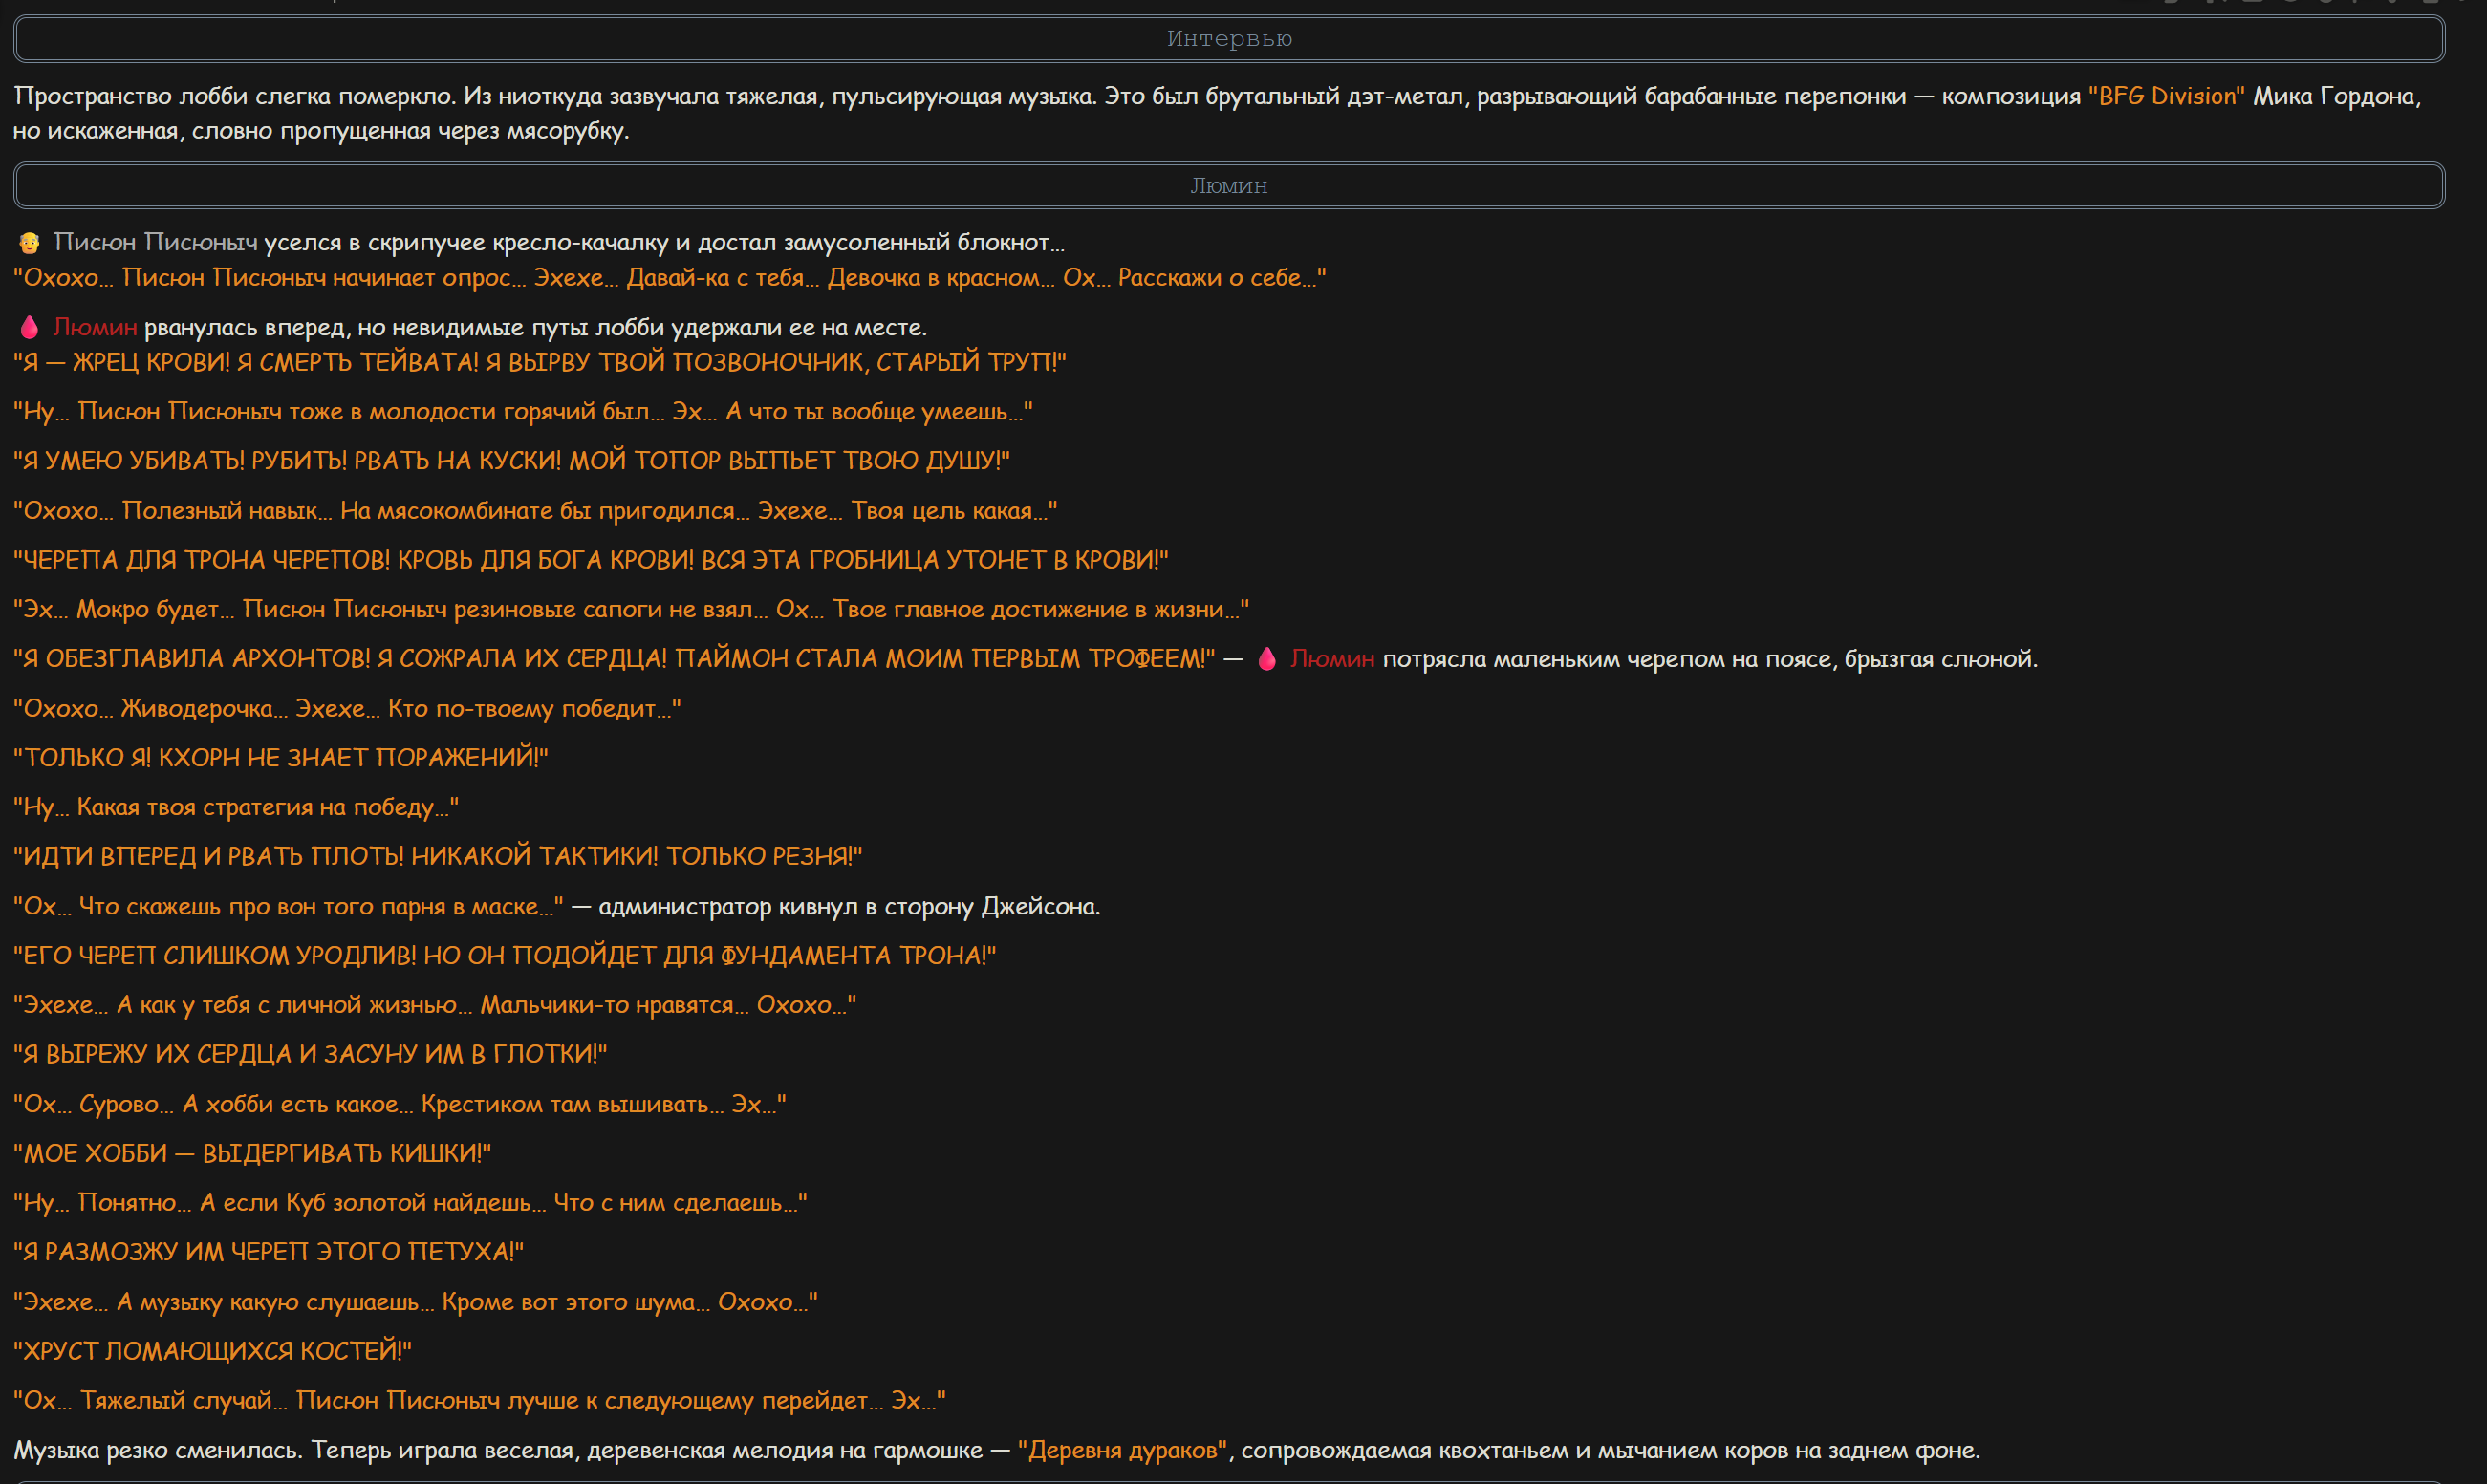Click the narration 'администратор кивнул в сторону Джейсона'
2487x1484 pixels.
(849, 907)
